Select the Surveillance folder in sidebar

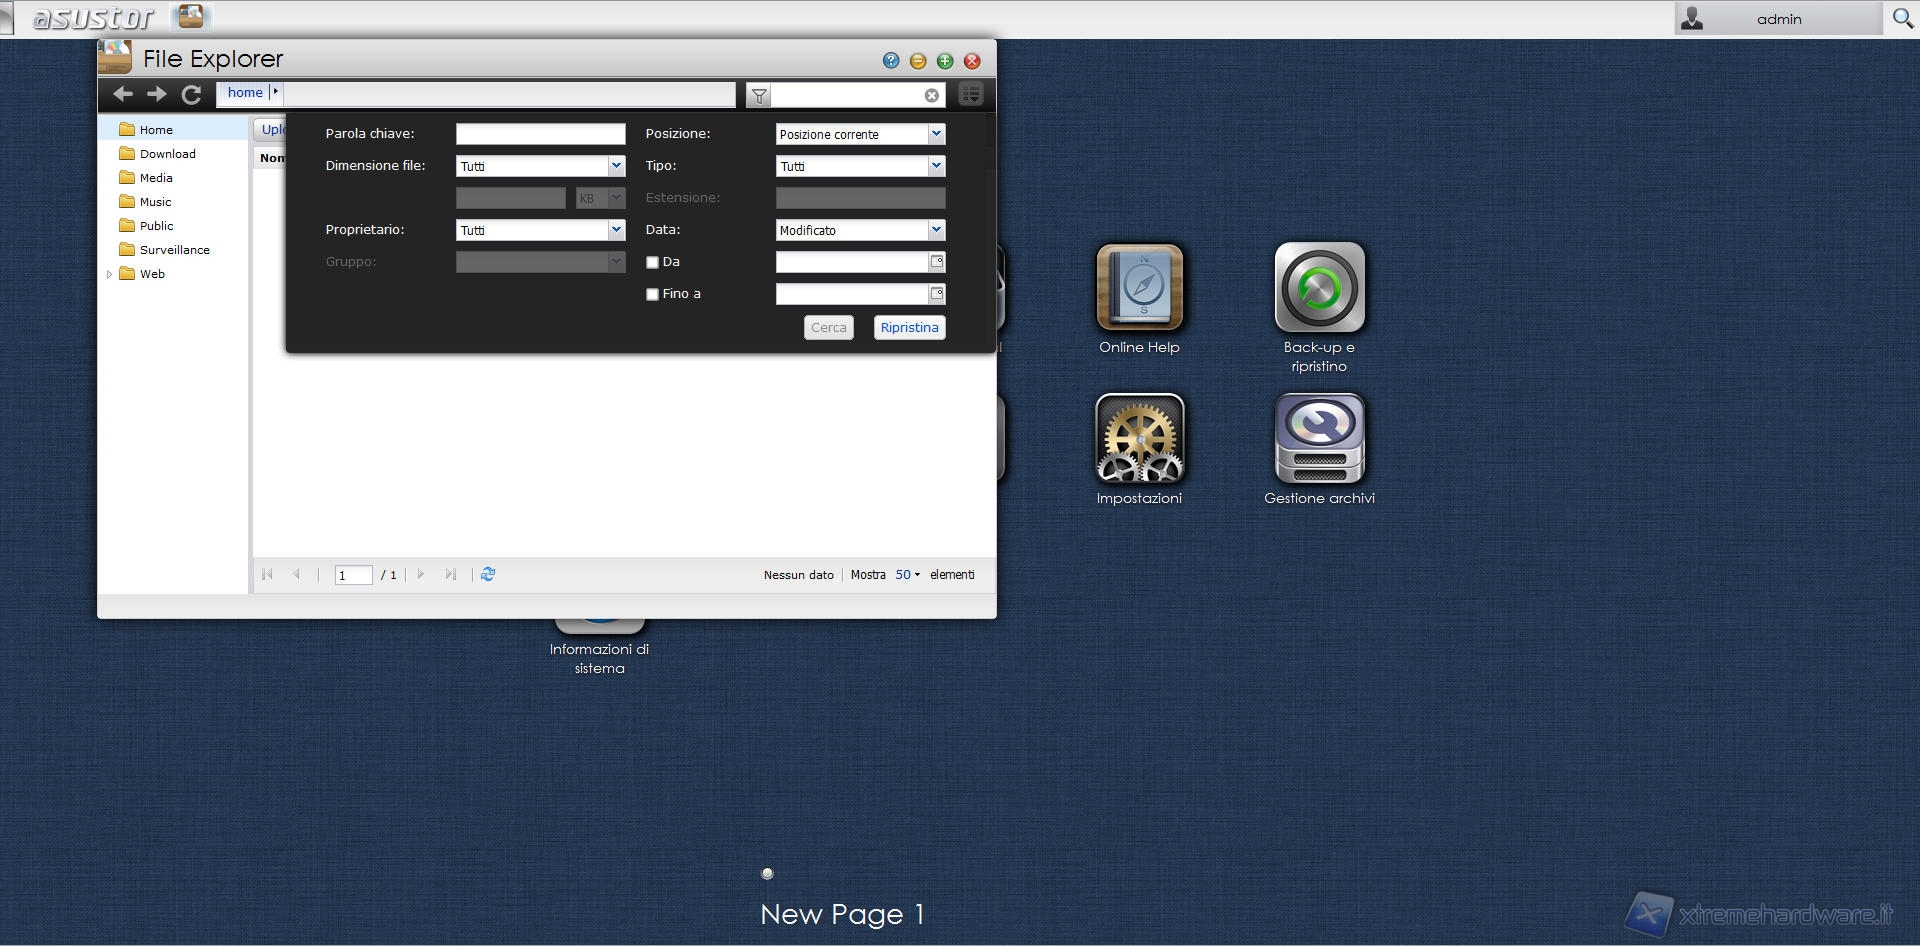click(x=174, y=250)
